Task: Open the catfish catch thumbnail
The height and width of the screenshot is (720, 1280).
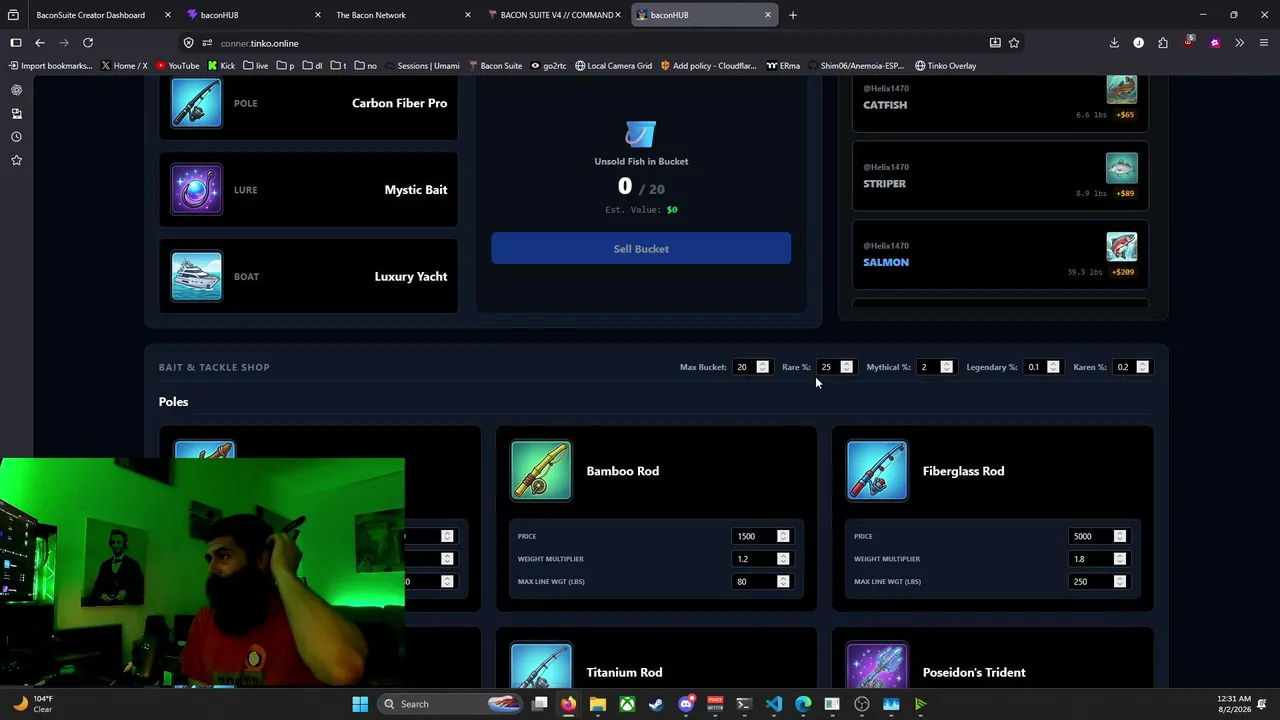Action: tap(1122, 89)
